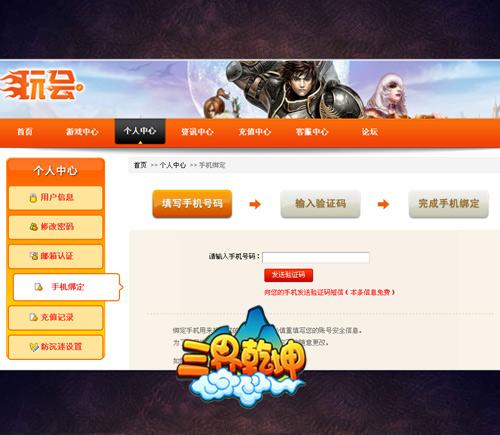This screenshot has height=435, width=500.
Task: Click the mail icon beside 邮箱认证
Action: pyautogui.click(x=33, y=256)
